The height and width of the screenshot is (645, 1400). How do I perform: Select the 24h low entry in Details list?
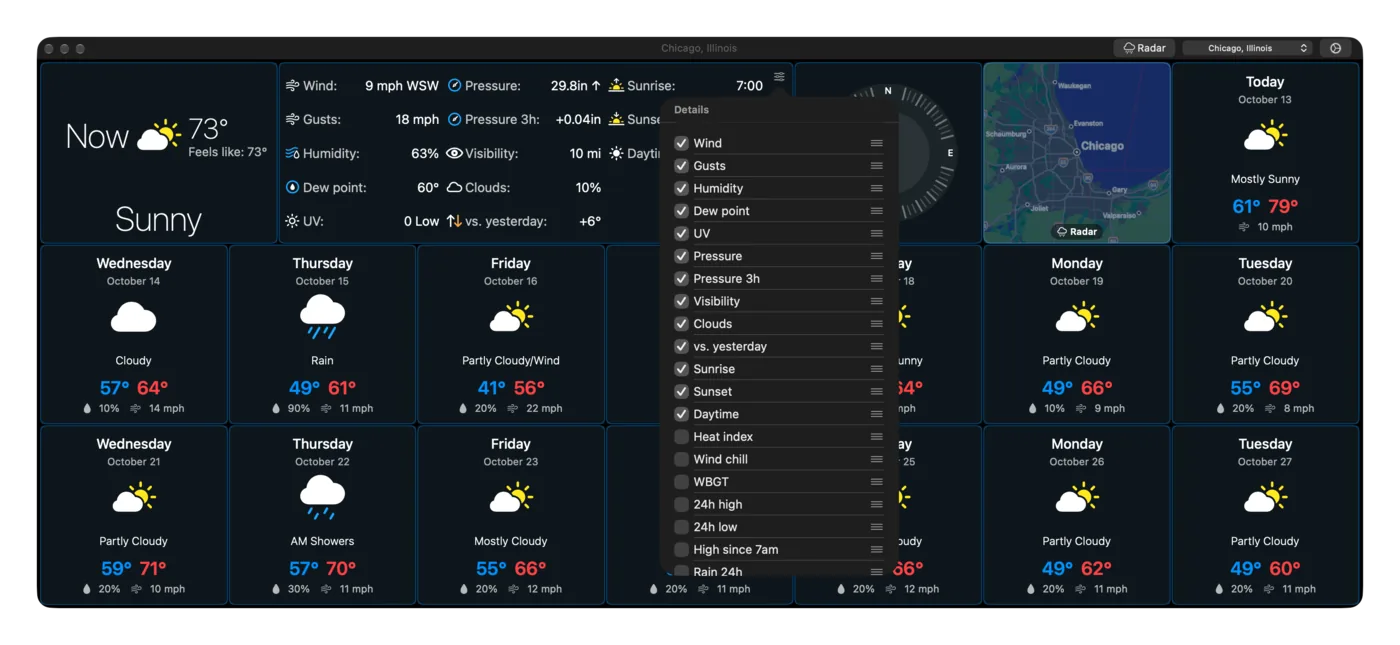[x=779, y=527]
